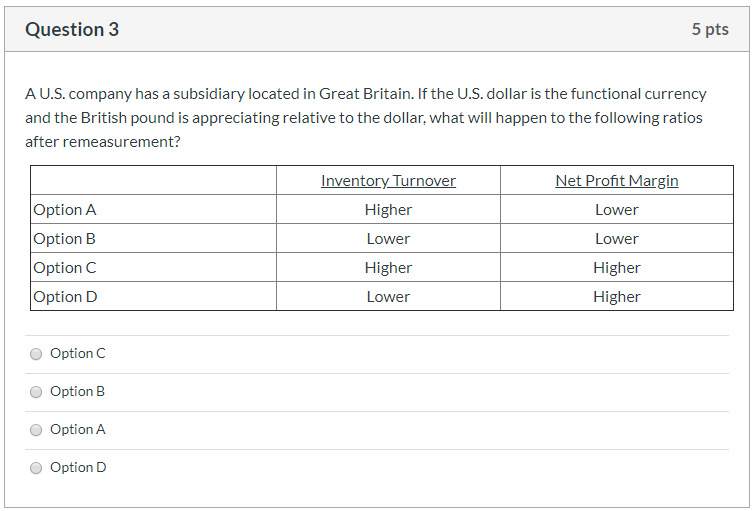Click the Option A answer label
Screen dimensions: 755x511
pyautogui.click(x=78, y=430)
